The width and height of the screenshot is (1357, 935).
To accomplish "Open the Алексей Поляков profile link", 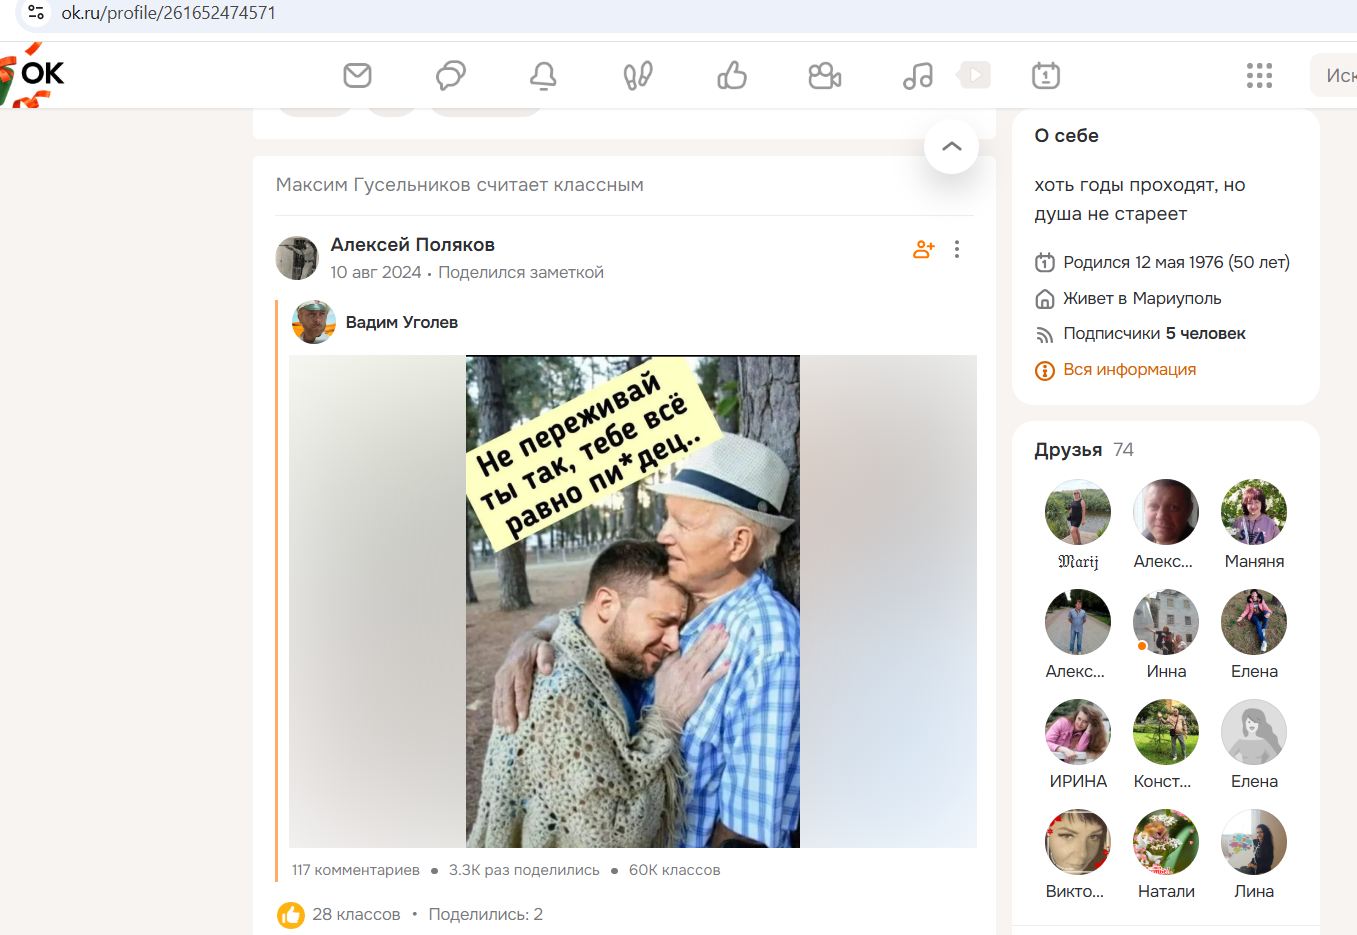I will pyautogui.click(x=412, y=244).
